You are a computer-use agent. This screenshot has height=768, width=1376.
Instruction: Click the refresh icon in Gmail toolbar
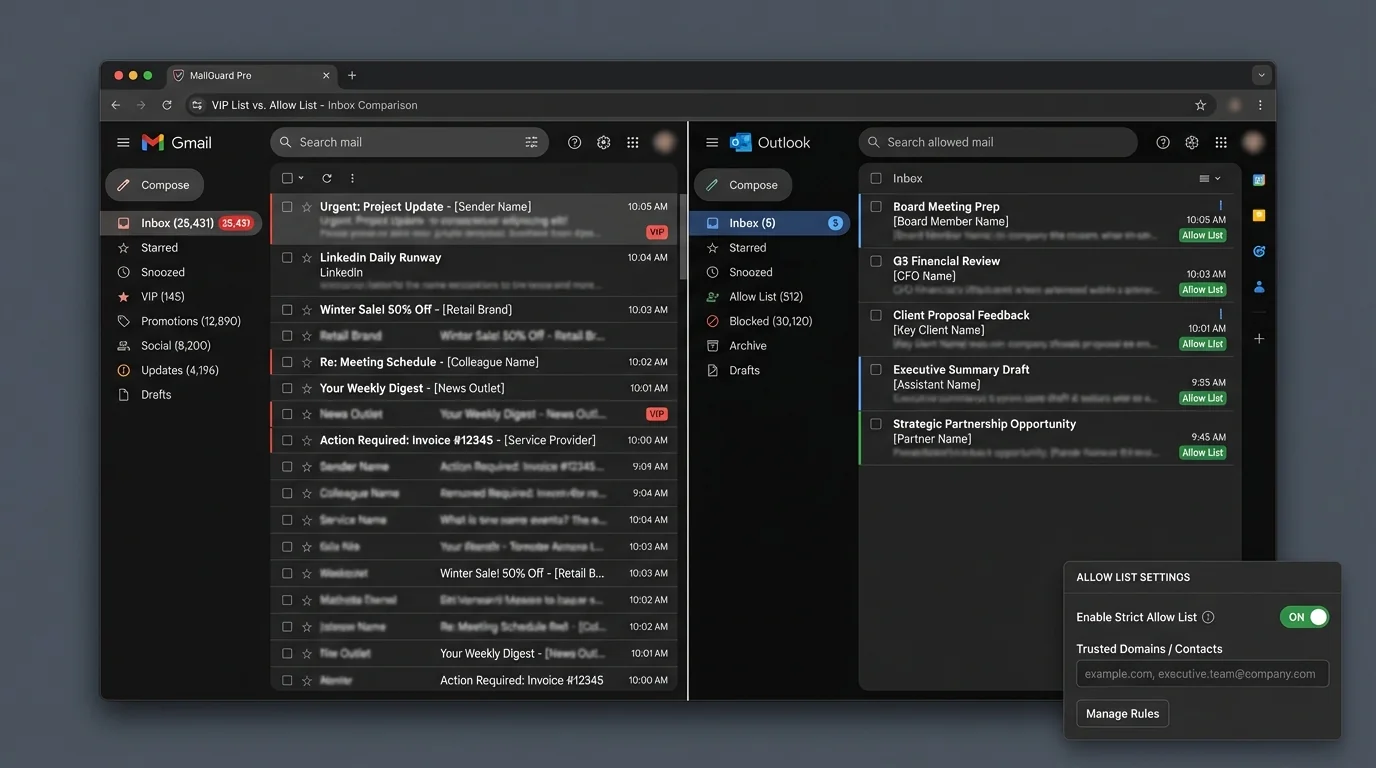(326, 178)
